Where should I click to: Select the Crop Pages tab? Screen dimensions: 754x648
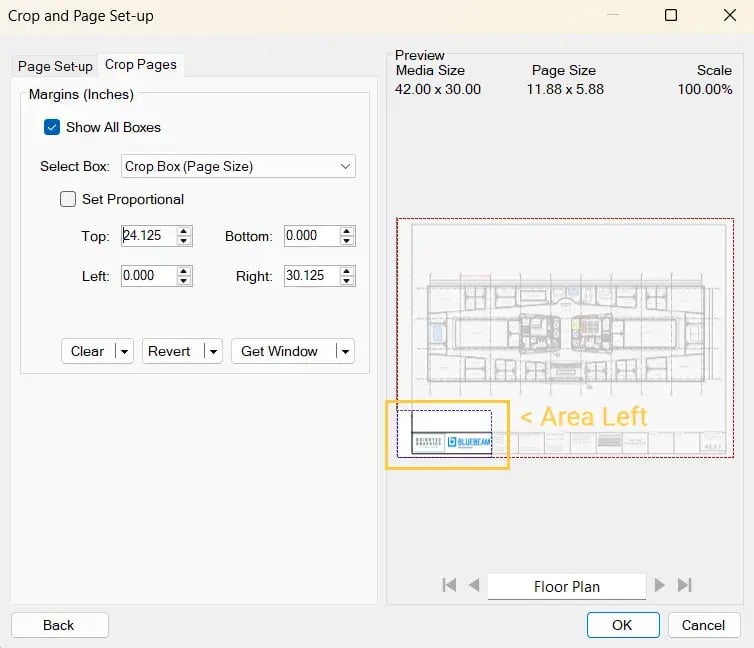140,64
